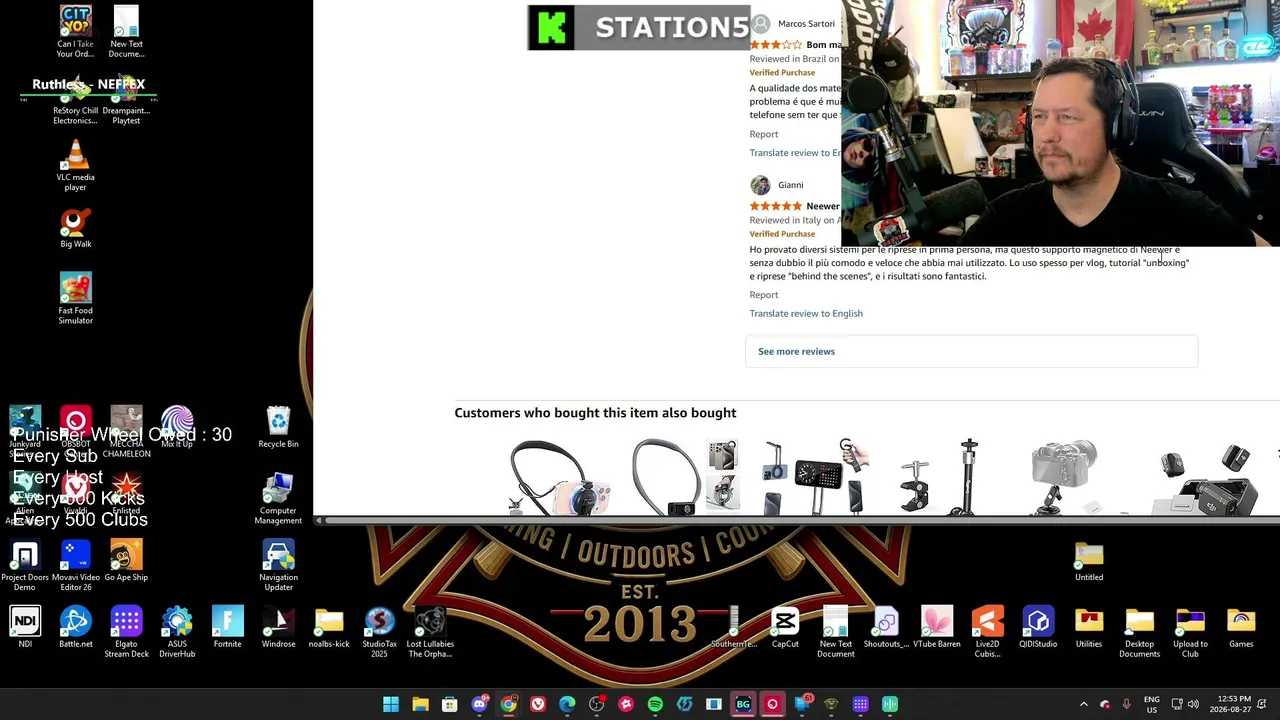The height and width of the screenshot is (720, 1280).
Task: Open the Big Walk desktop icon
Action: pyautogui.click(x=75, y=228)
